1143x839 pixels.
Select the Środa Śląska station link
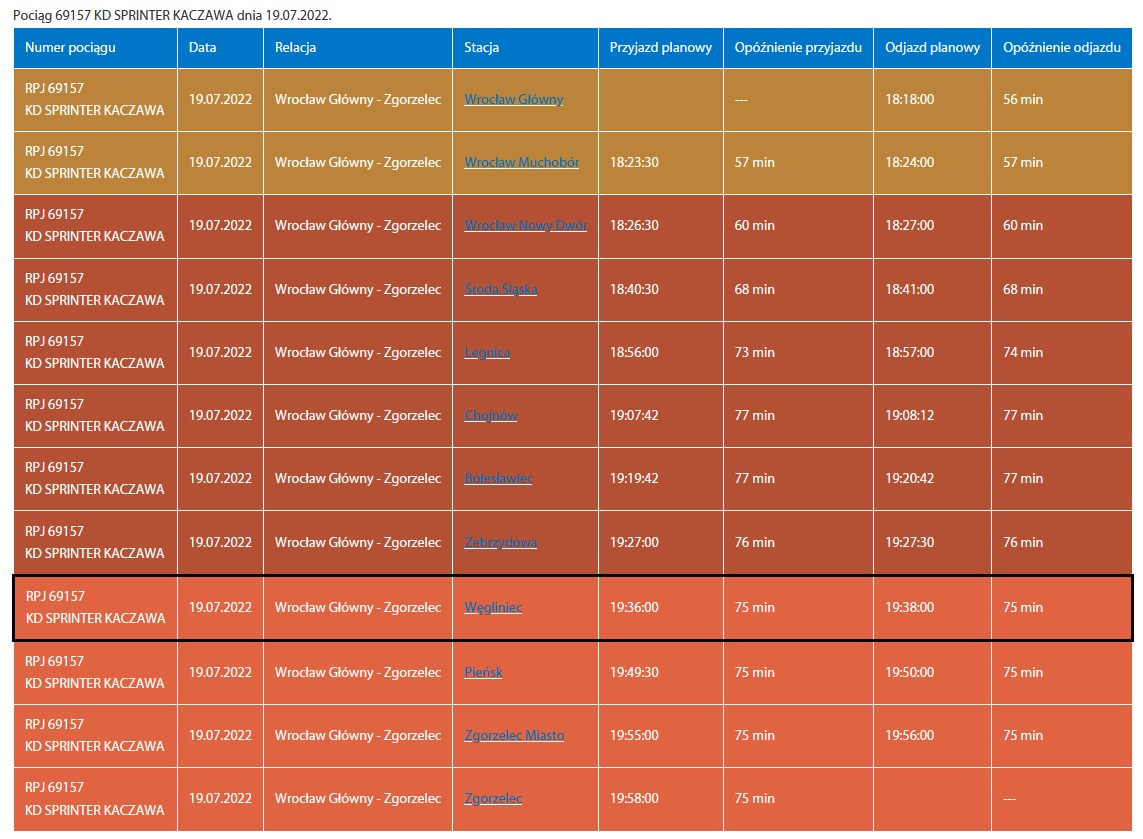click(x=500, y=289)
